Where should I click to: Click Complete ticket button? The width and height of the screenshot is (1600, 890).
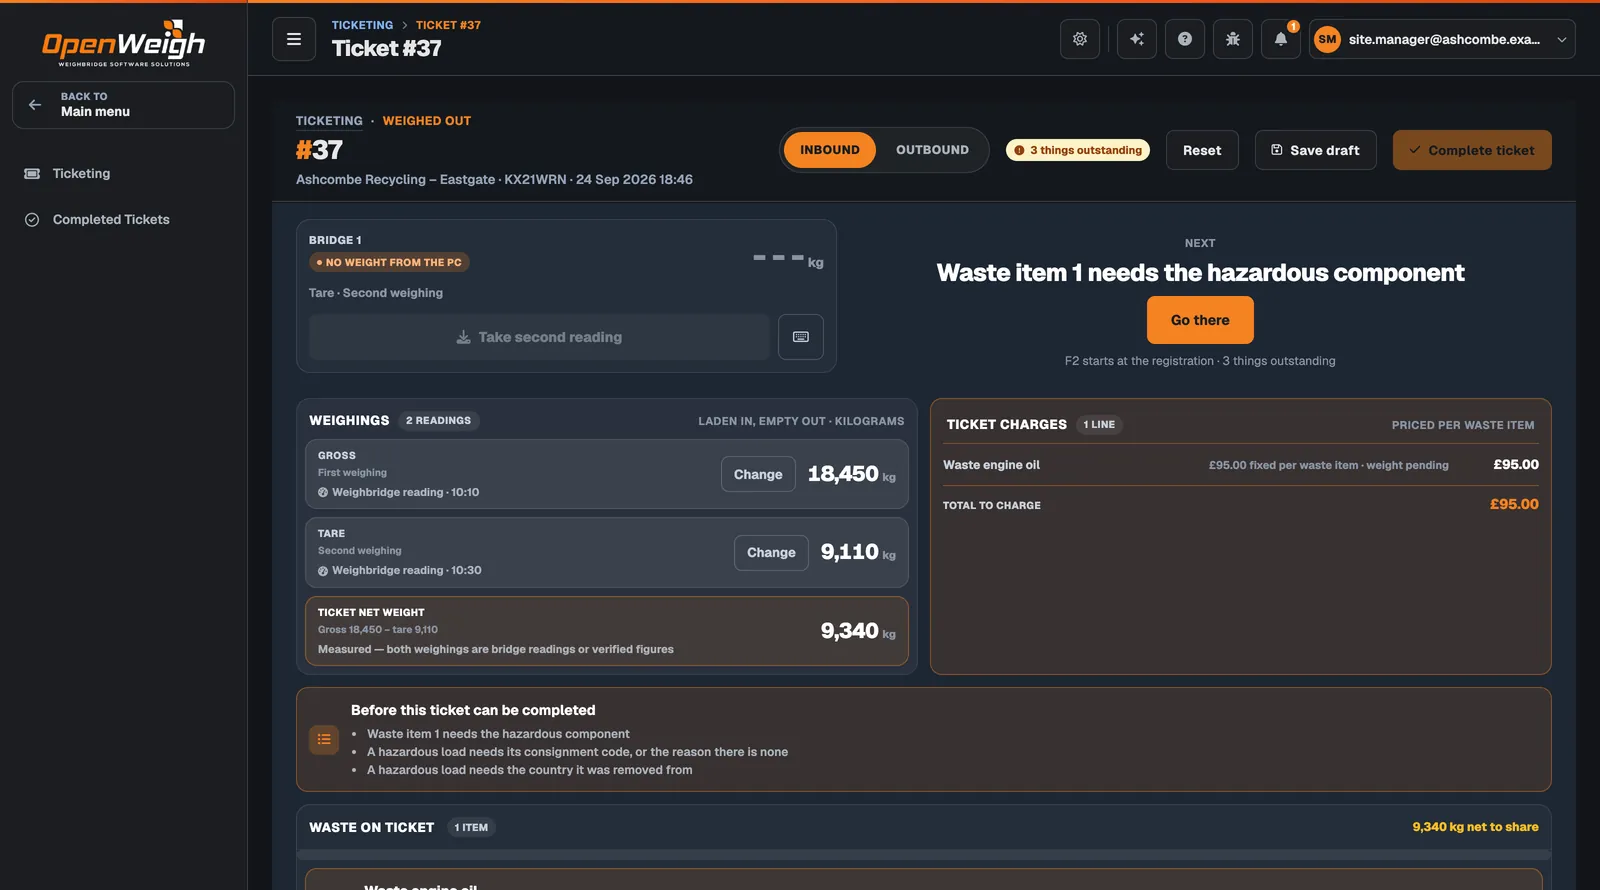[x=1472, y=150]
